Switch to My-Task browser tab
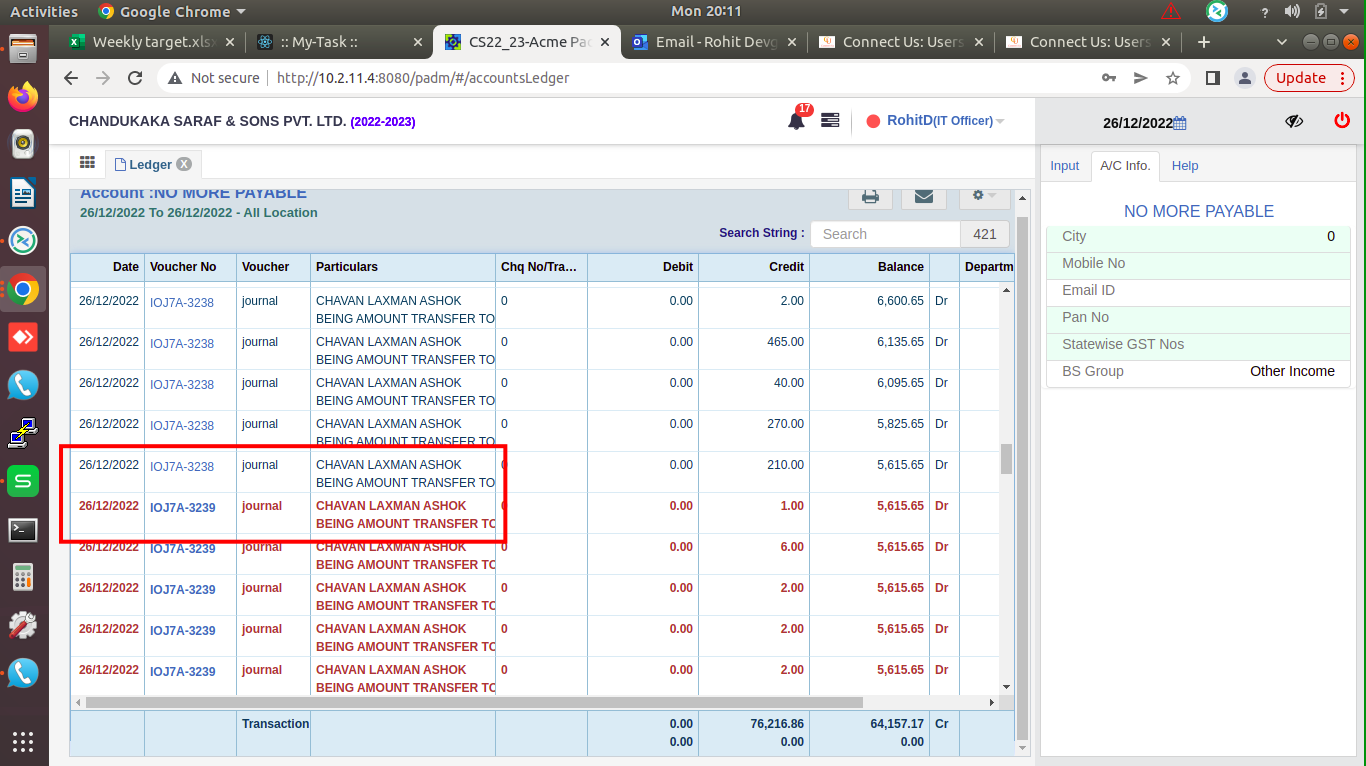 point(339,42)
